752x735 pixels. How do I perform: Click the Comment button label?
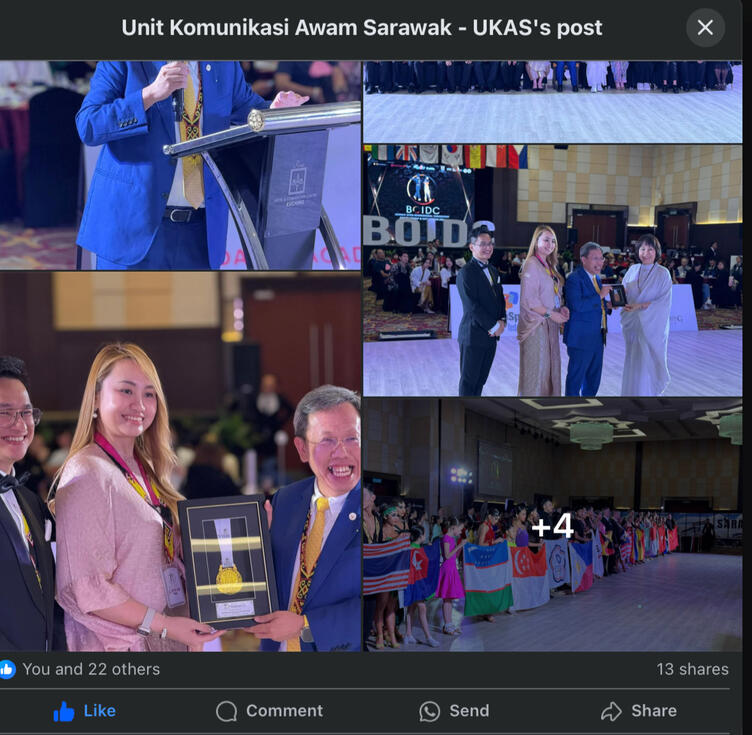(284, 711)
